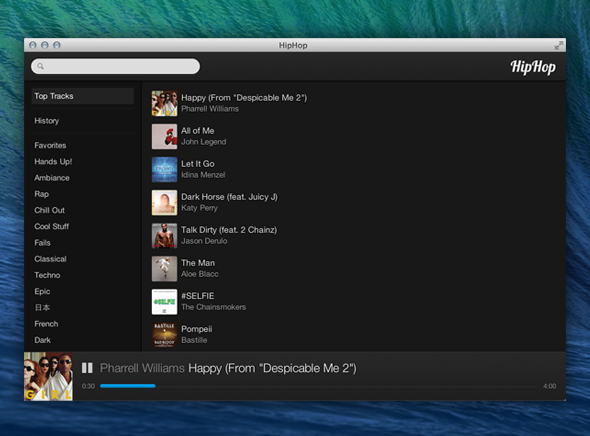Focus the search input field
The image size is (590, 436).
coord(116,66)
